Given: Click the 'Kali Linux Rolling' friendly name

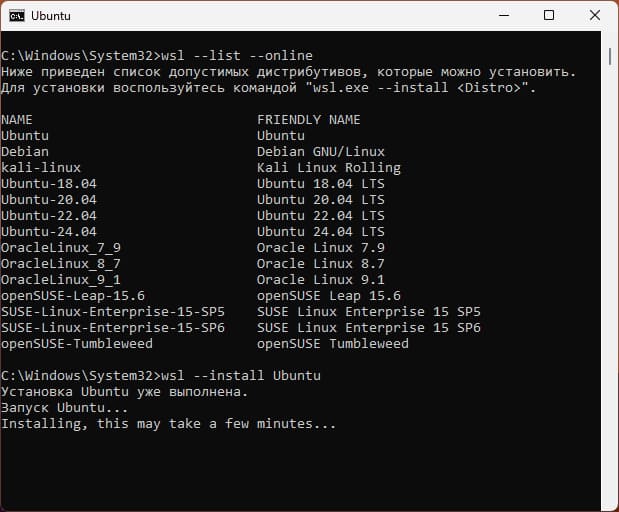Looking at the screenshot, I should 328,167.
